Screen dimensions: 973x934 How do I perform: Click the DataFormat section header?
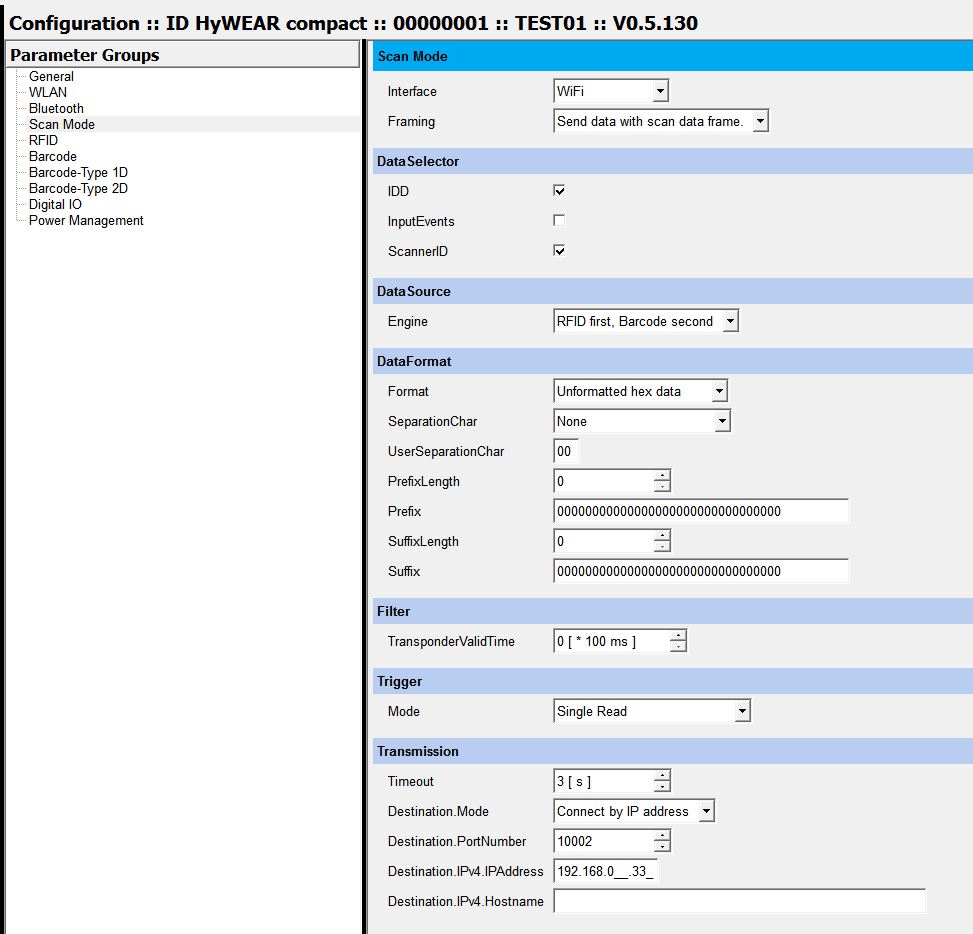pos(673,361)
